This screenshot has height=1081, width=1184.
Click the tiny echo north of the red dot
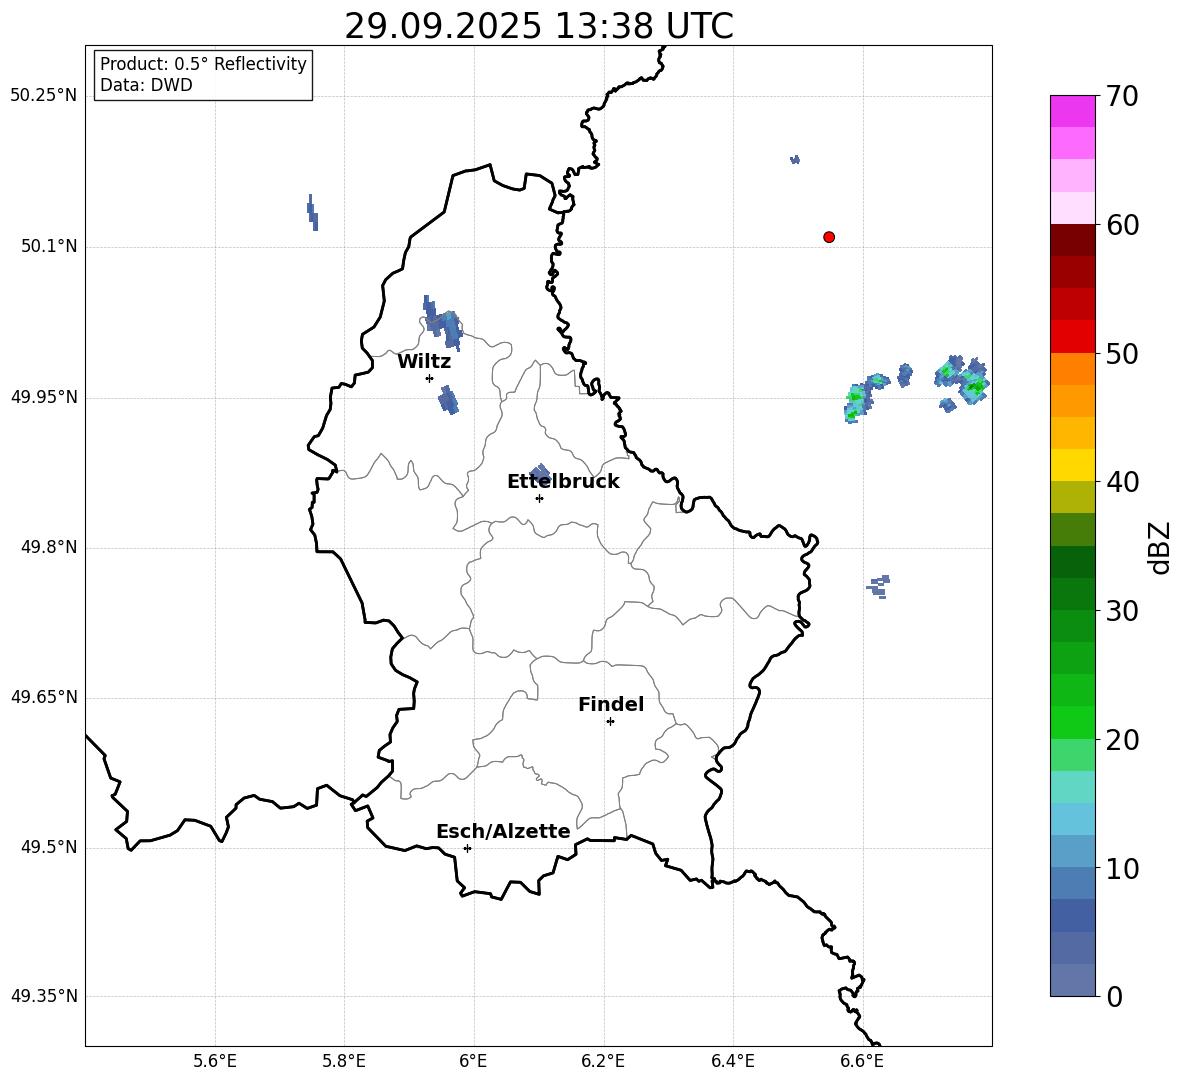[794, 159]
